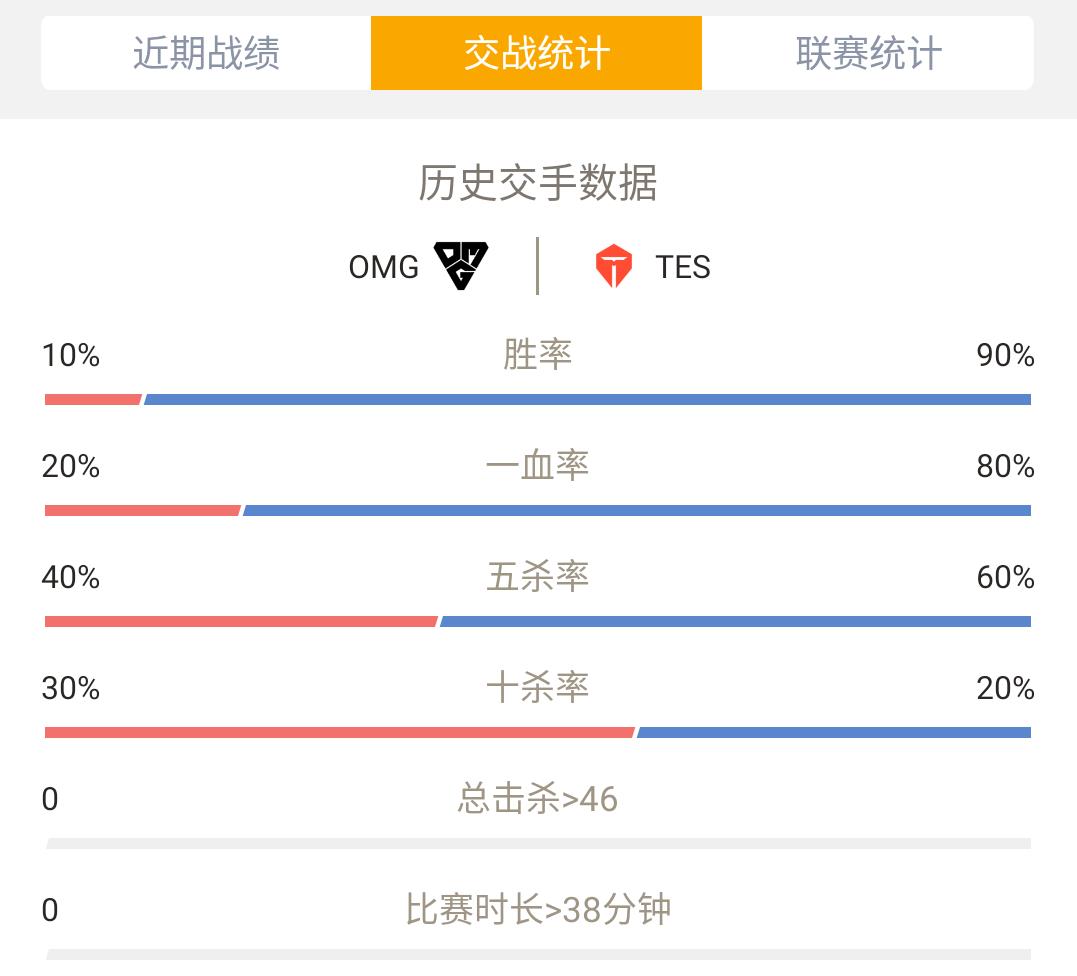Tap the OMG team name
Screen dimensions: 1077x976
[383, 267]
